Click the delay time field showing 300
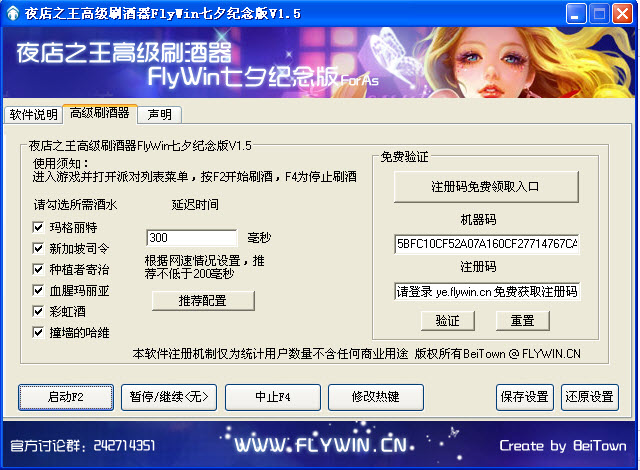 [x=191, y=237]
